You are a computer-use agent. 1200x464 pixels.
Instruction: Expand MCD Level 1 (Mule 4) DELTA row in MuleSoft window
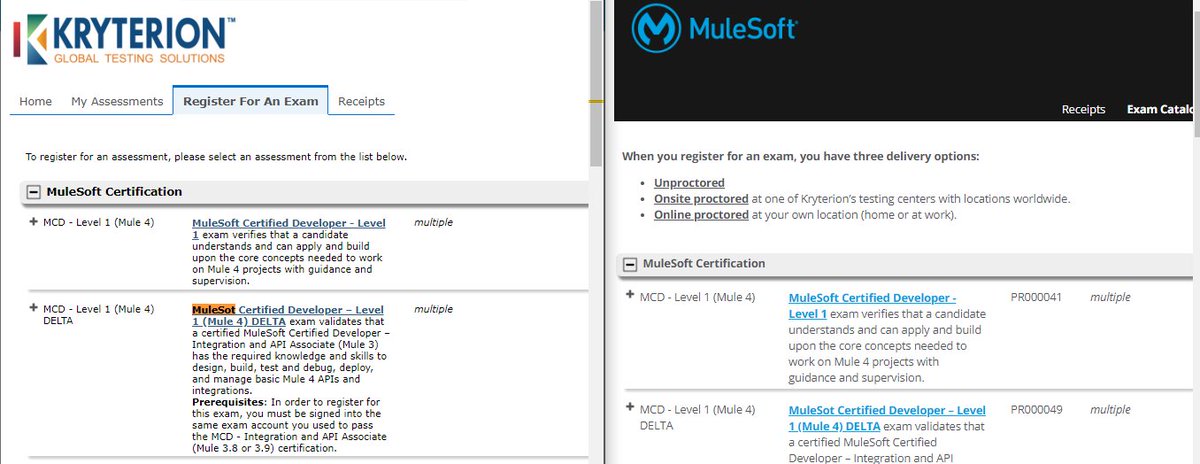pyautogui.click(x=630, y=408)
